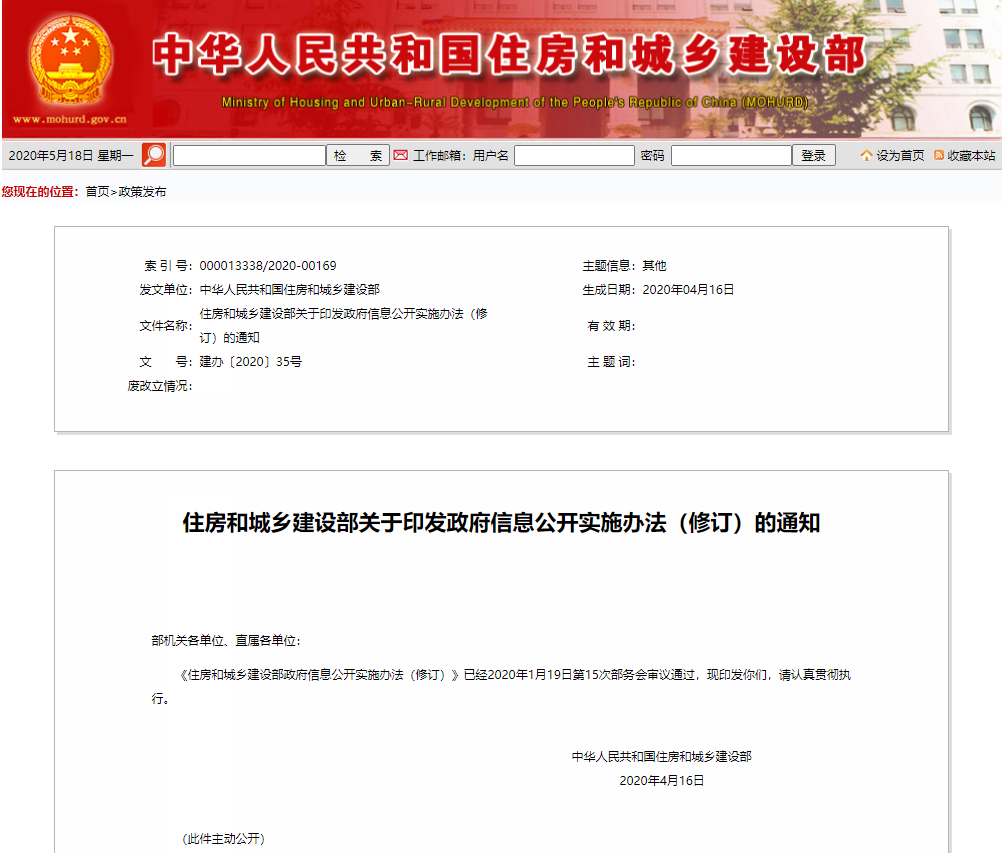Click the www.mohurd.gov.cn address under the emblem

click(70, 119)
